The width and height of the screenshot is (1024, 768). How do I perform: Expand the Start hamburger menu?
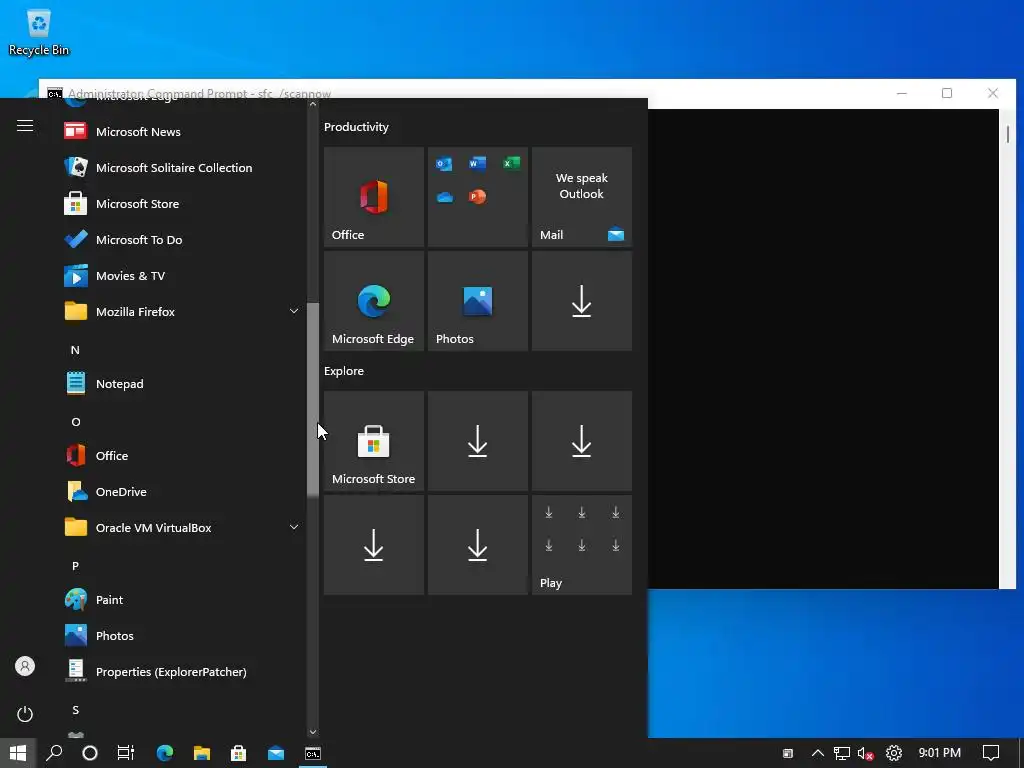point(25,125)
